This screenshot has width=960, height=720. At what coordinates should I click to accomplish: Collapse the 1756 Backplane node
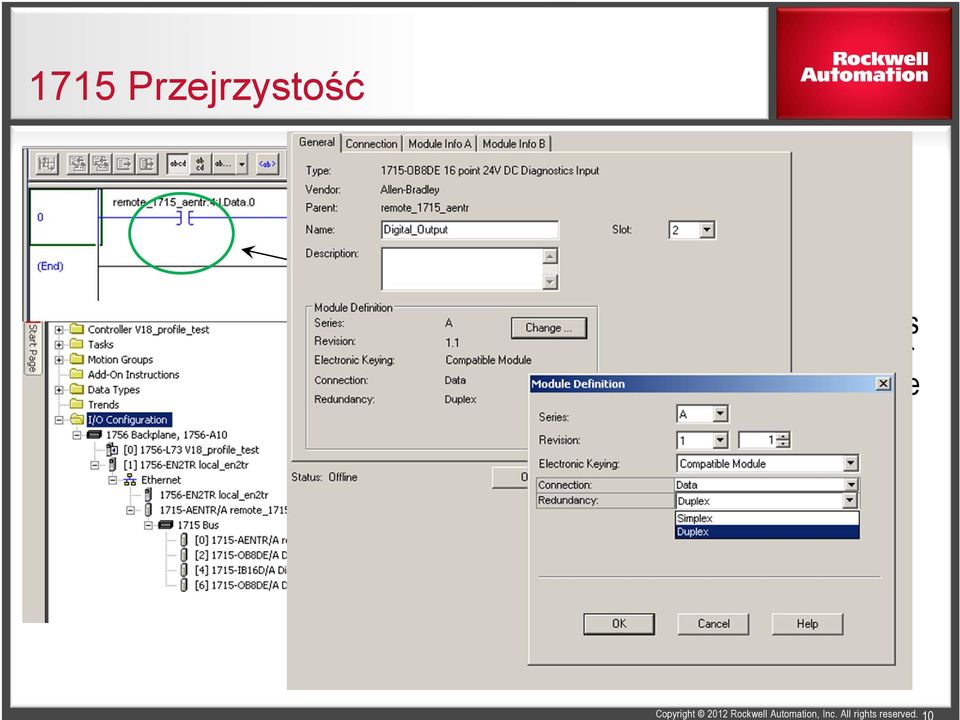pyautogui.click(x=77, y=435)
